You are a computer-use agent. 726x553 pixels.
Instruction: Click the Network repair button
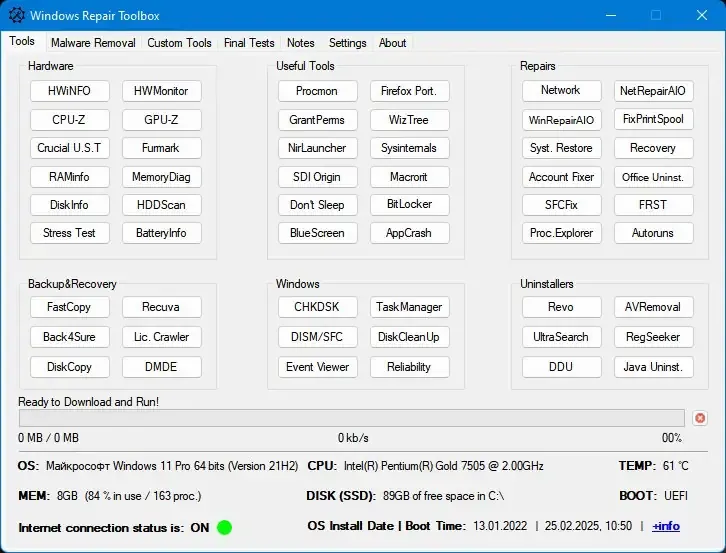pyautogui.click(x=562, y=90)
